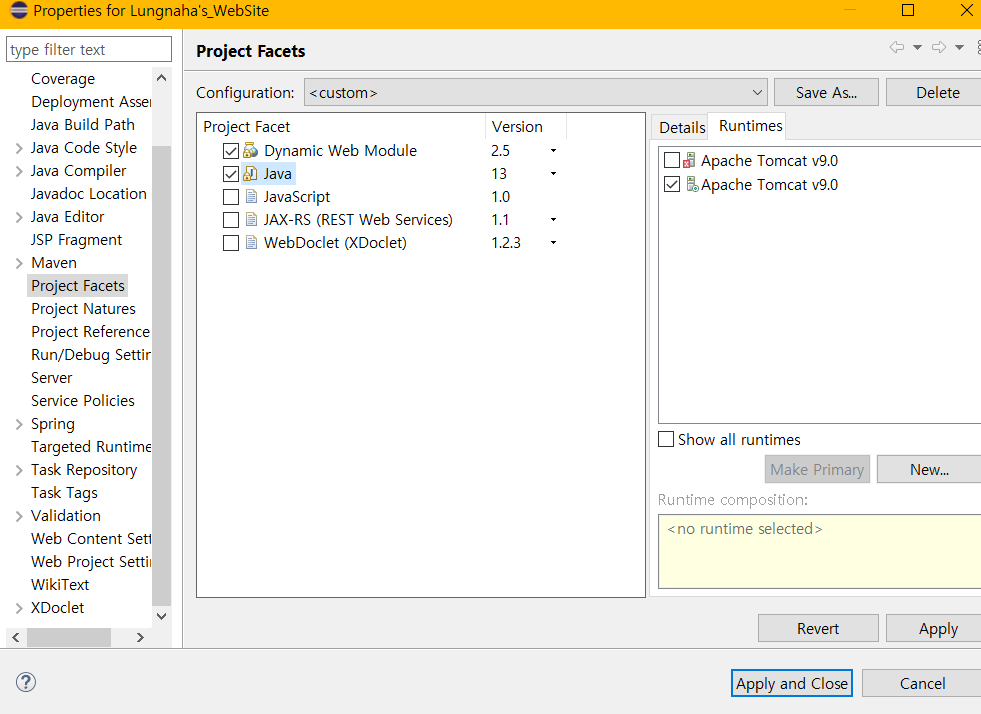This screenshot has height=714, width=981.
Task: Switch to the Runtimes tab
Action: [751, 126]
